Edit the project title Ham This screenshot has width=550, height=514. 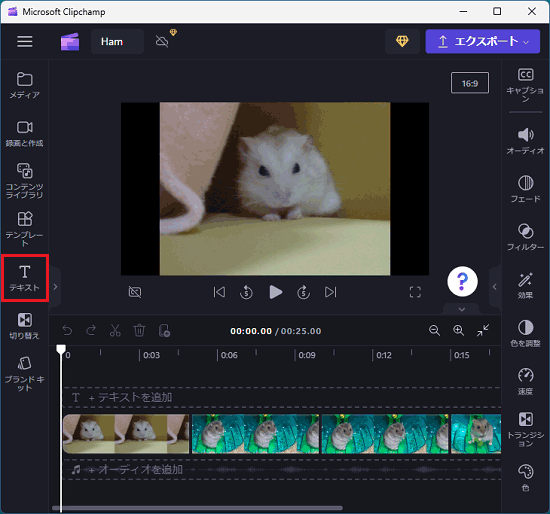click(117, 41)
